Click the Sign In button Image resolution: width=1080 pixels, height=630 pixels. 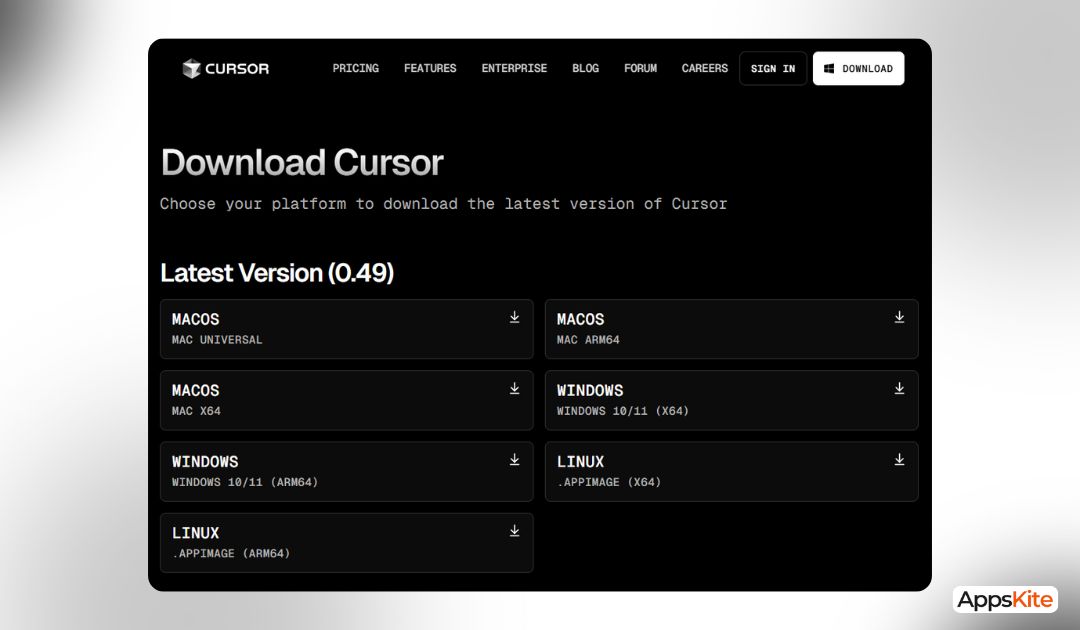pos(773,68)
